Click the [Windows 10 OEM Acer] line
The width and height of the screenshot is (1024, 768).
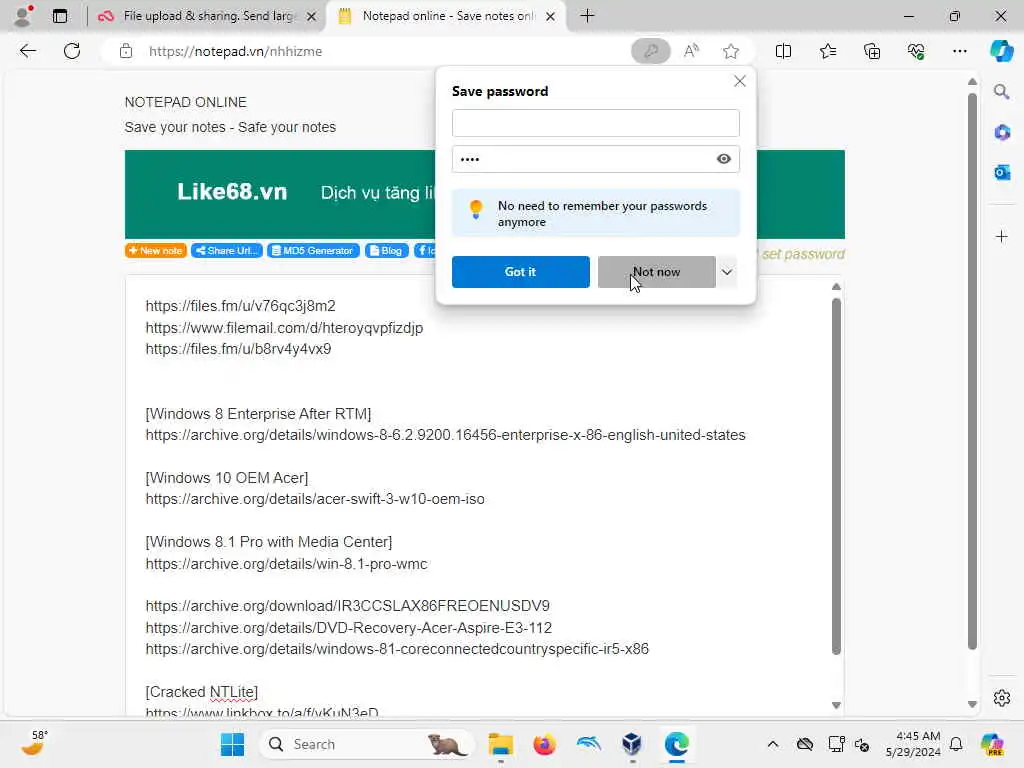[227, 477]
